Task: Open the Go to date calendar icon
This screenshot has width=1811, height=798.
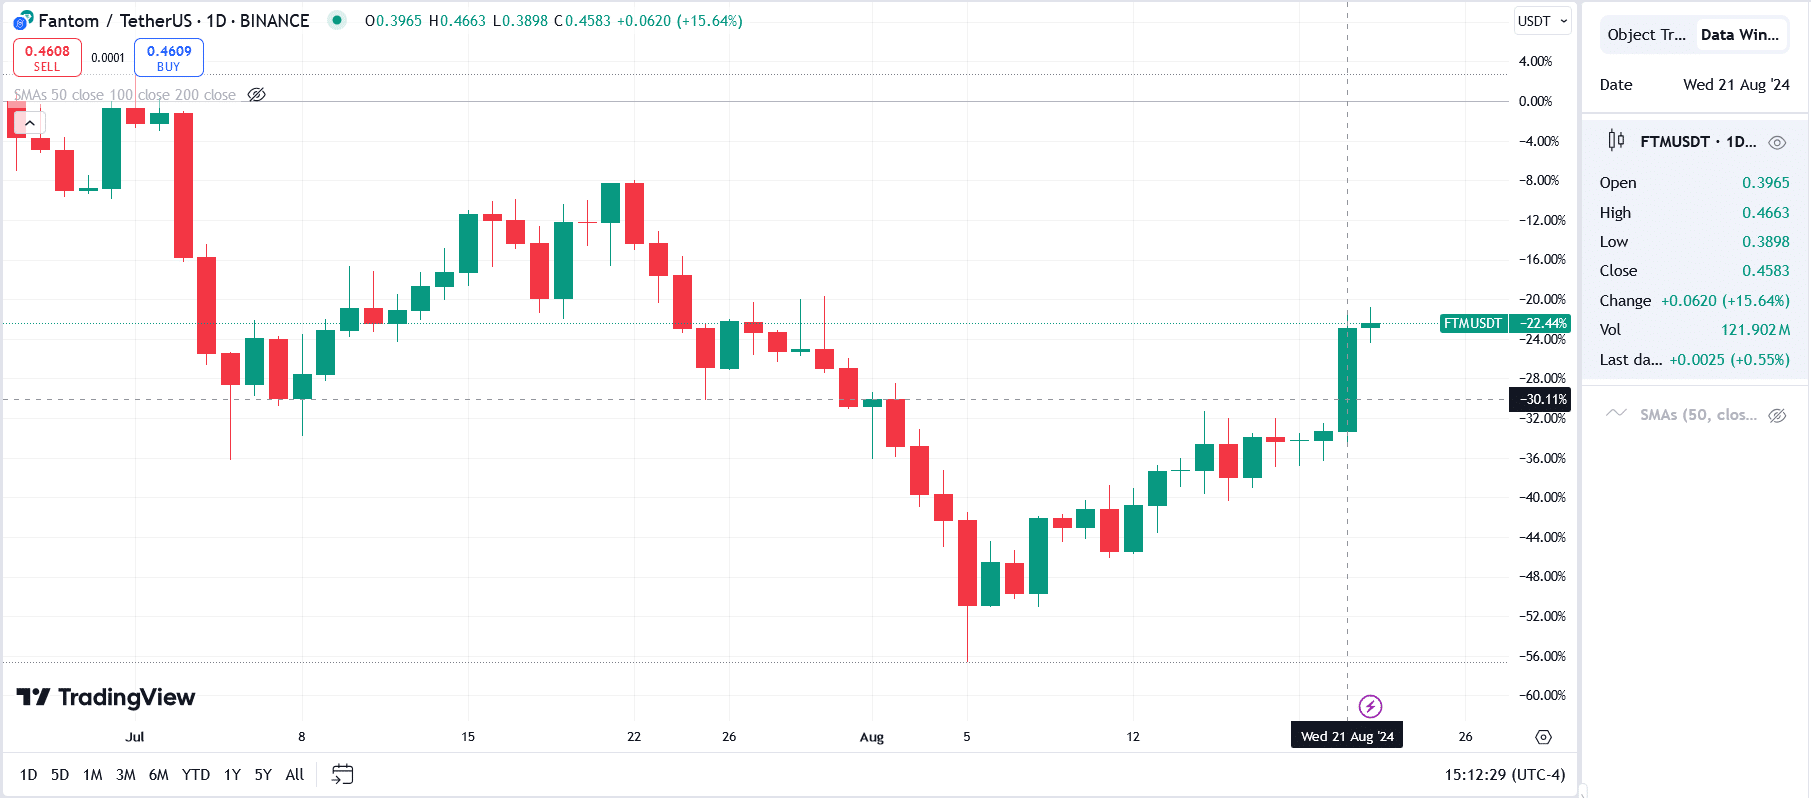Action: (x=342, y=774)
